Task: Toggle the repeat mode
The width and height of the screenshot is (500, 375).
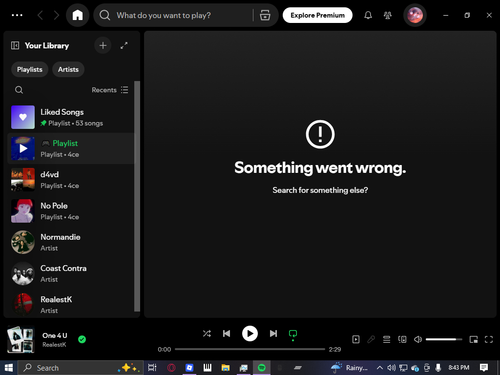Action: pos(293,334)
